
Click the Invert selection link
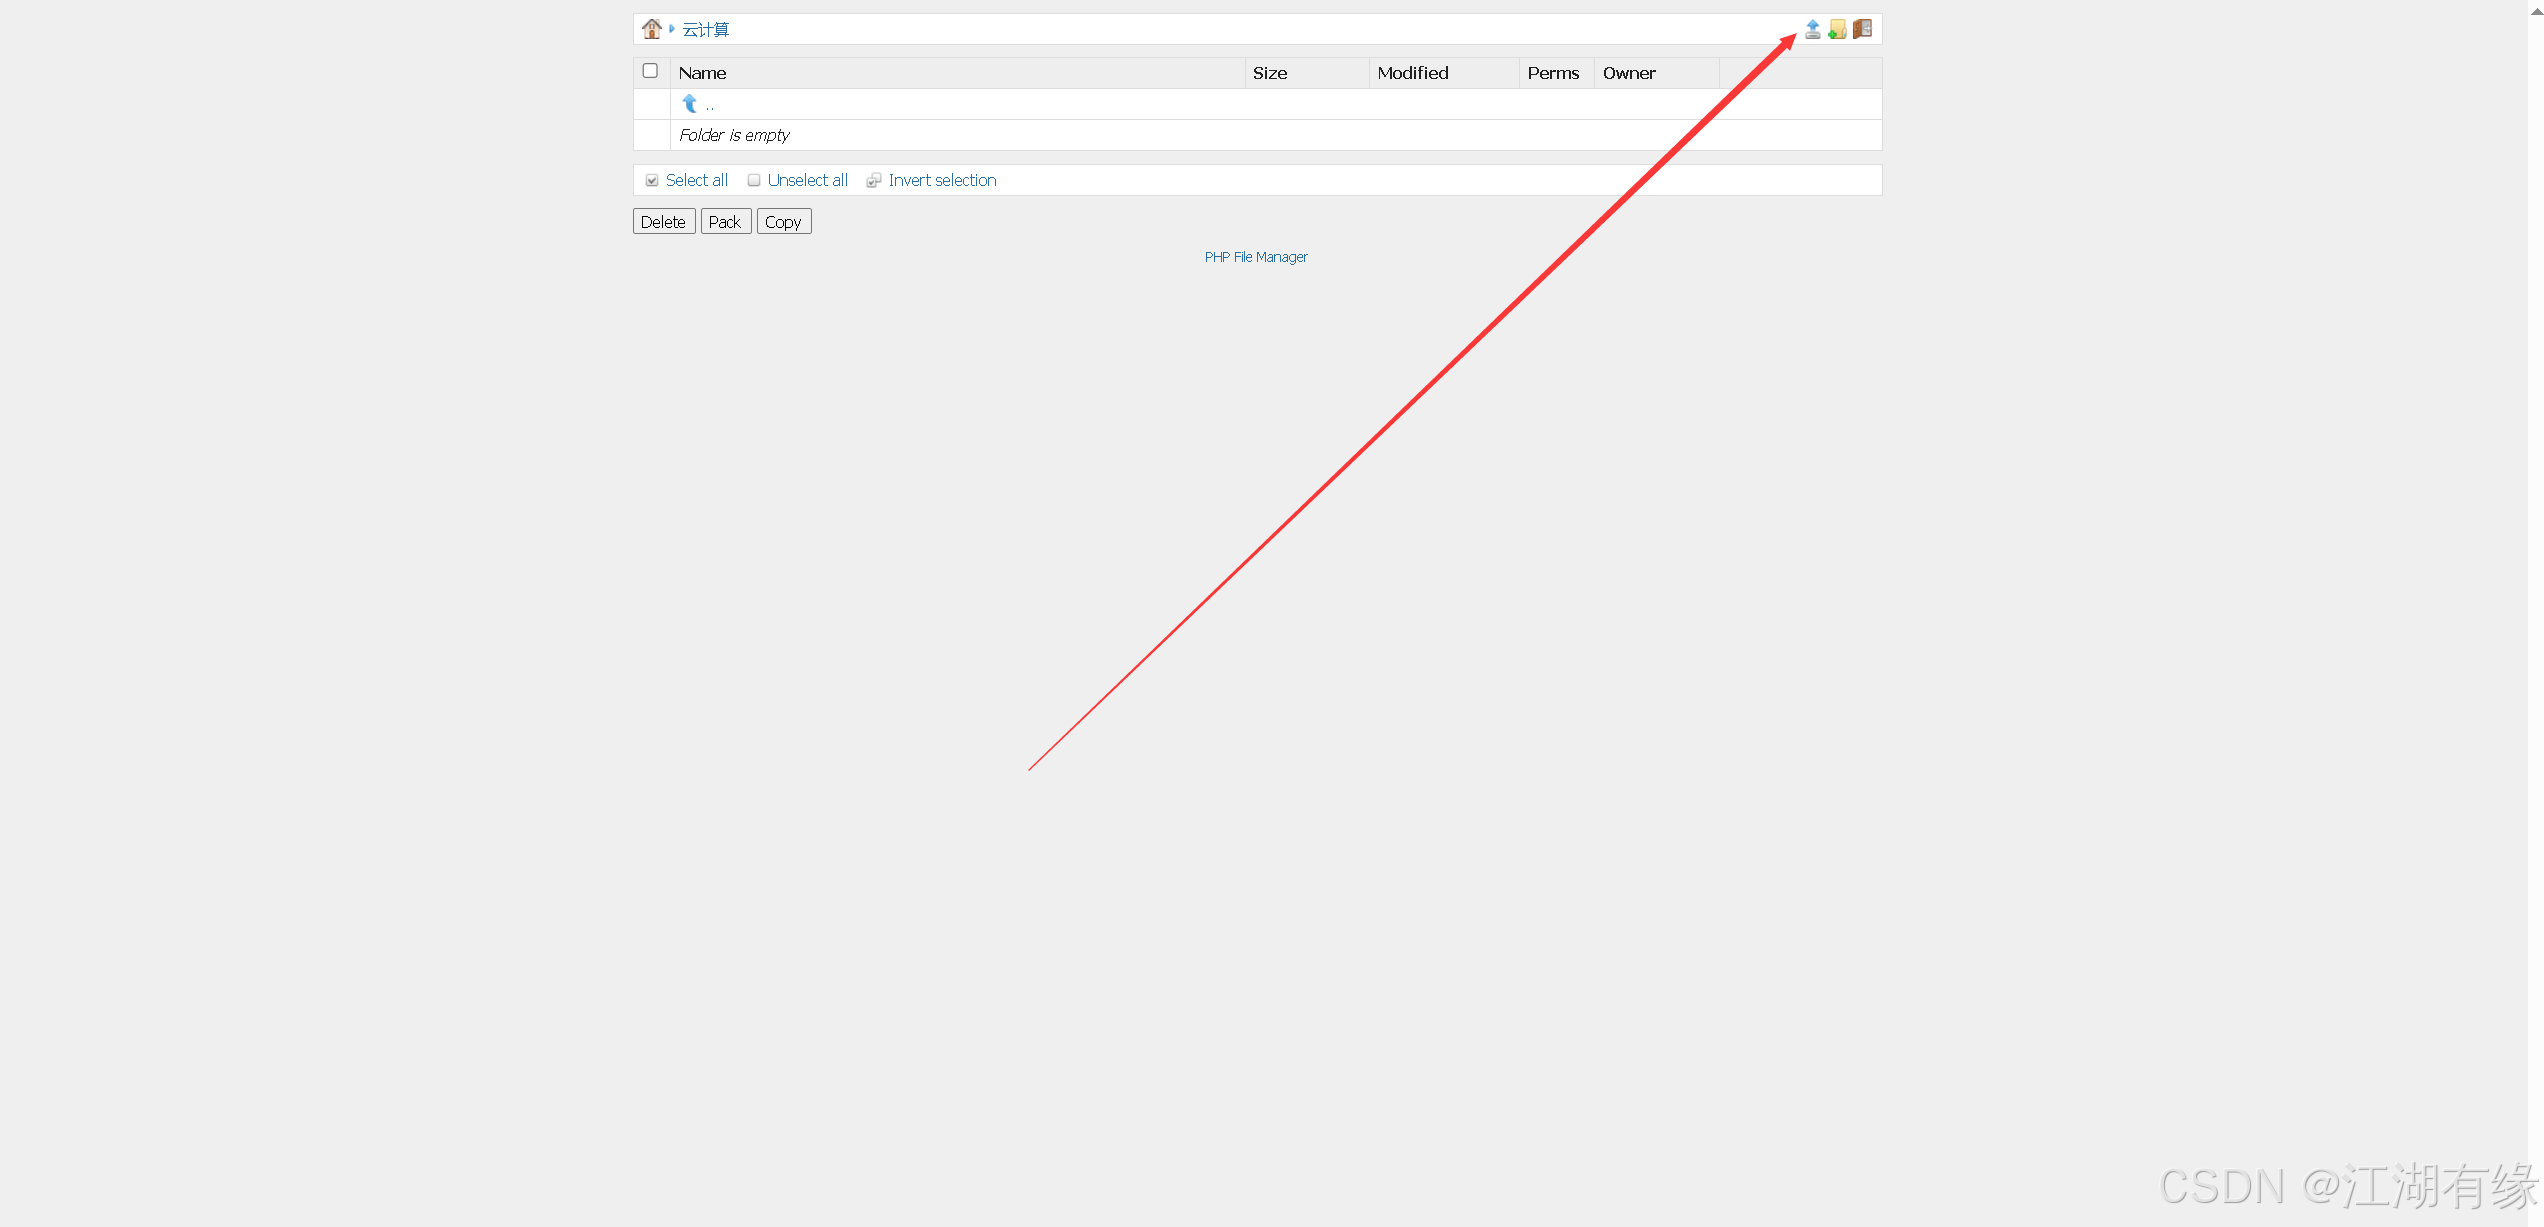942,180
